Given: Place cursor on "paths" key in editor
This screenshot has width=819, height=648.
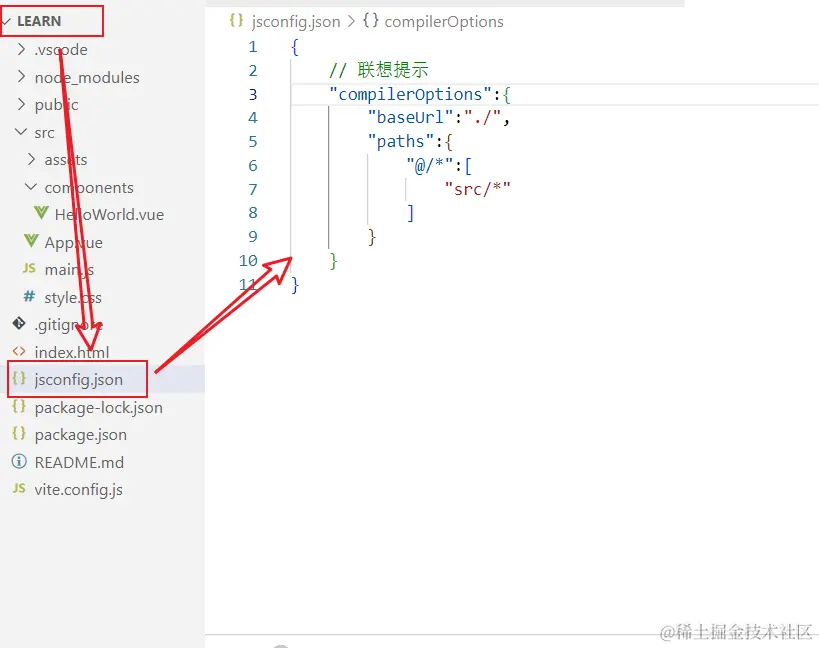Looking at the screenshot, I should coord(401,142).
